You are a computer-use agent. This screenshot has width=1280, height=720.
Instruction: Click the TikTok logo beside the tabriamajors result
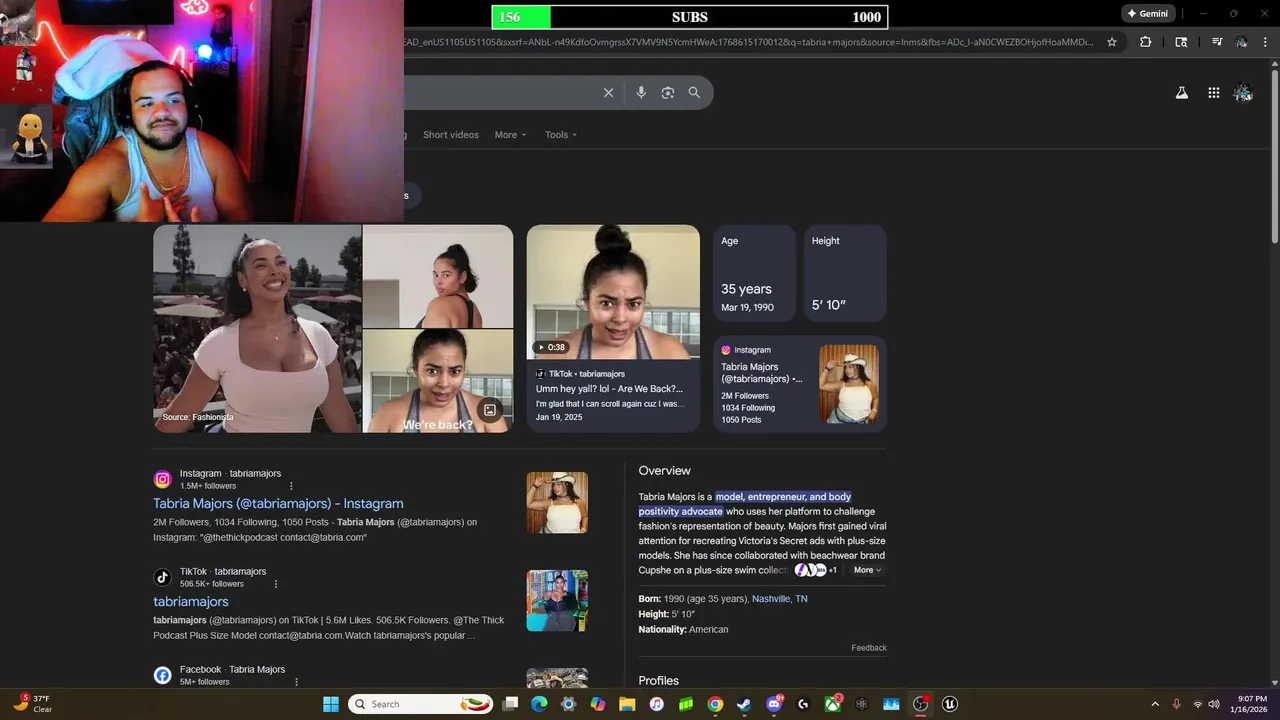click(162, 577)
